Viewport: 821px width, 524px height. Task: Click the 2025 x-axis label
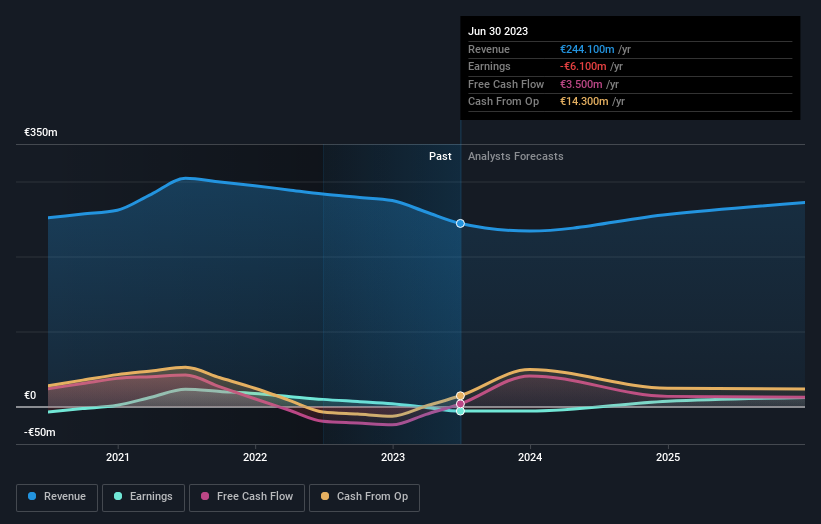(668, 458)
